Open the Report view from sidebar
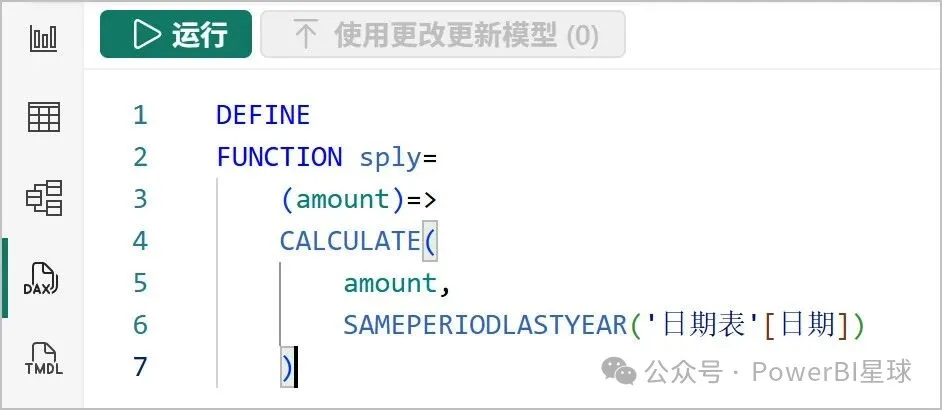Viewport: 942px width, 410px height. click(43, 38)
